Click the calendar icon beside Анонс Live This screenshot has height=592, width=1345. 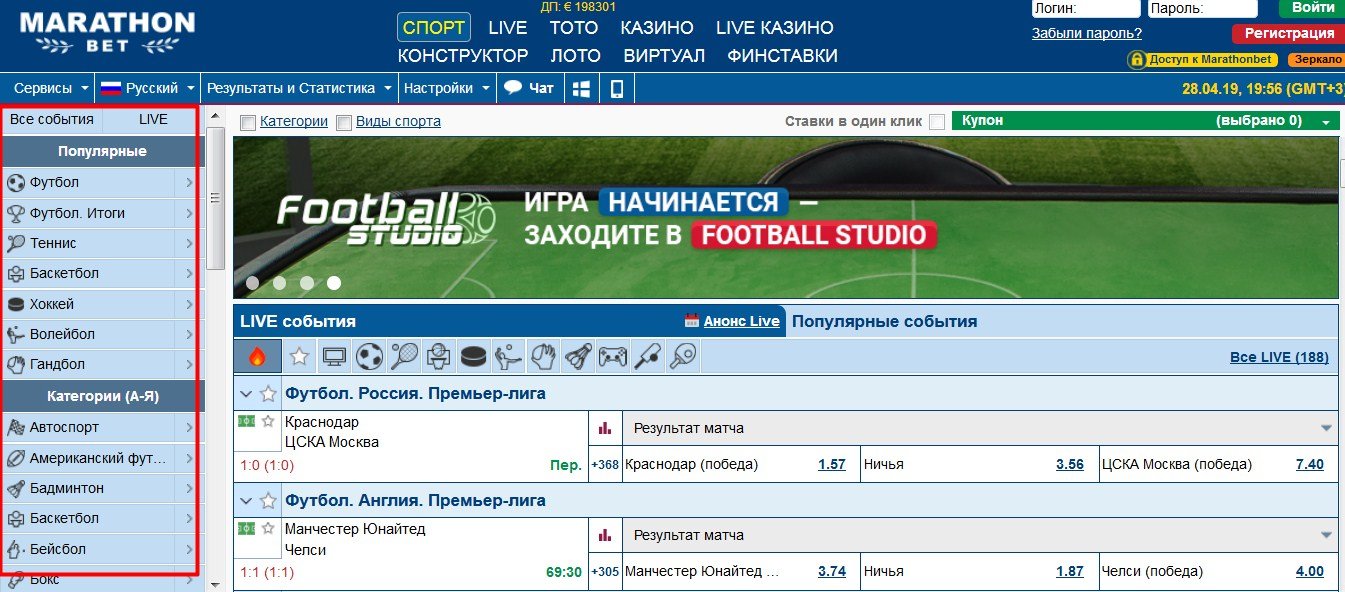click(x=691, y=321)
